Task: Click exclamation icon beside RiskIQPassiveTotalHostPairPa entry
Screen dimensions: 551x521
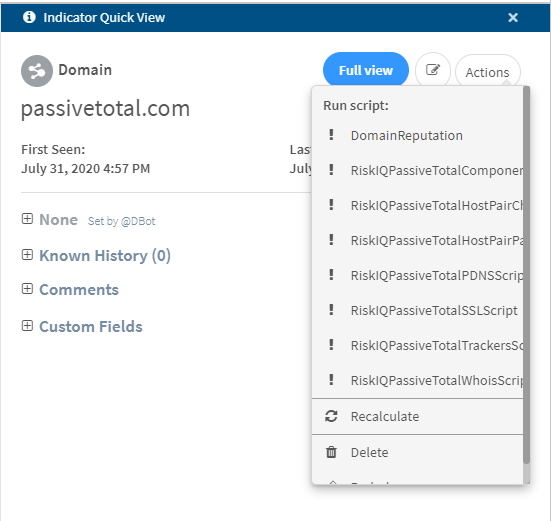Action: 331,240
